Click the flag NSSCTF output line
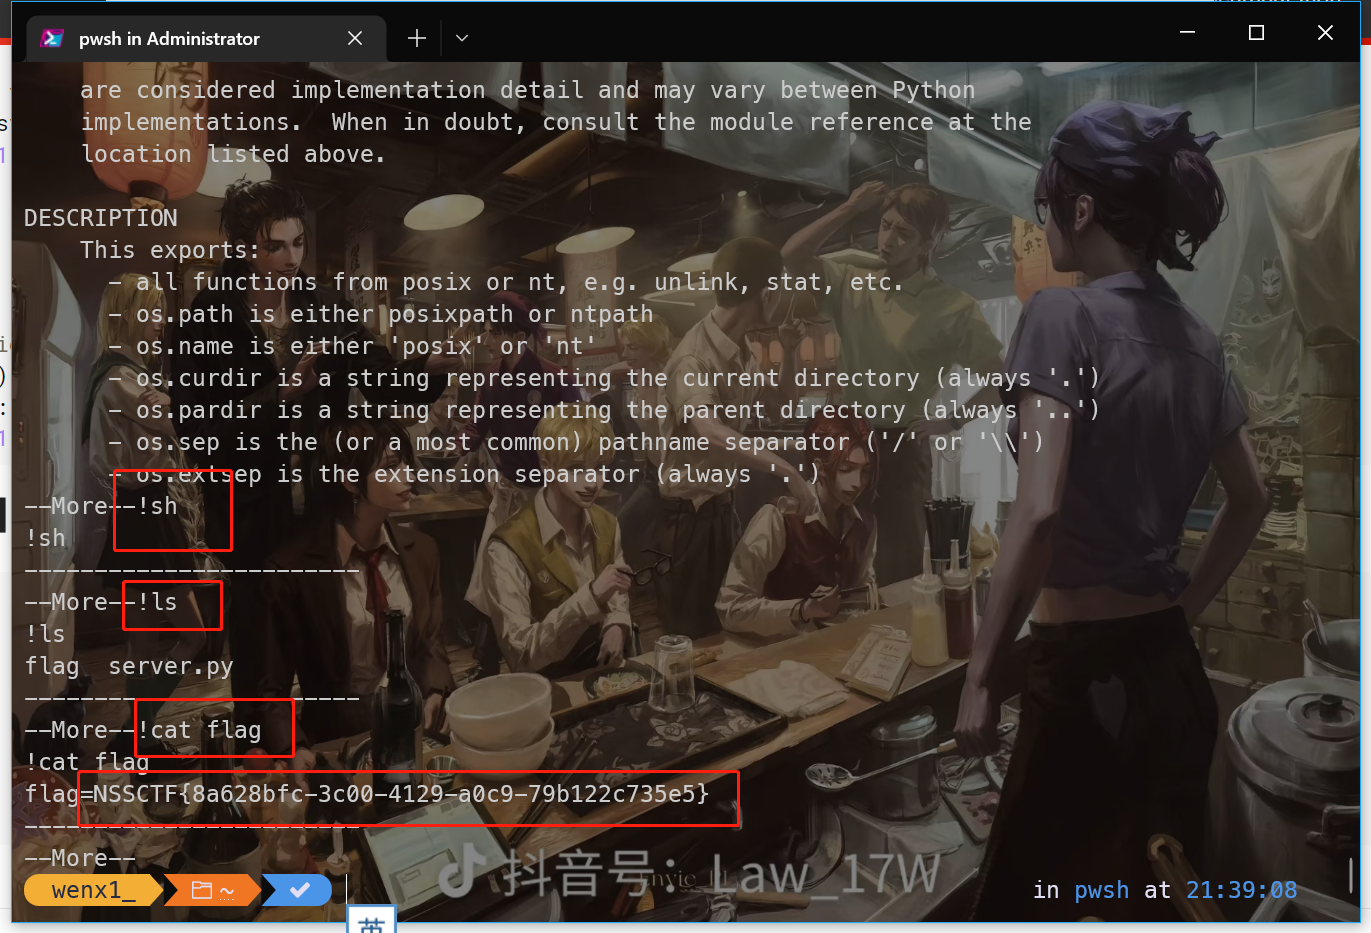Image resolution: width=1371 pixels, height=933 pixels. [x=367, y=794]
